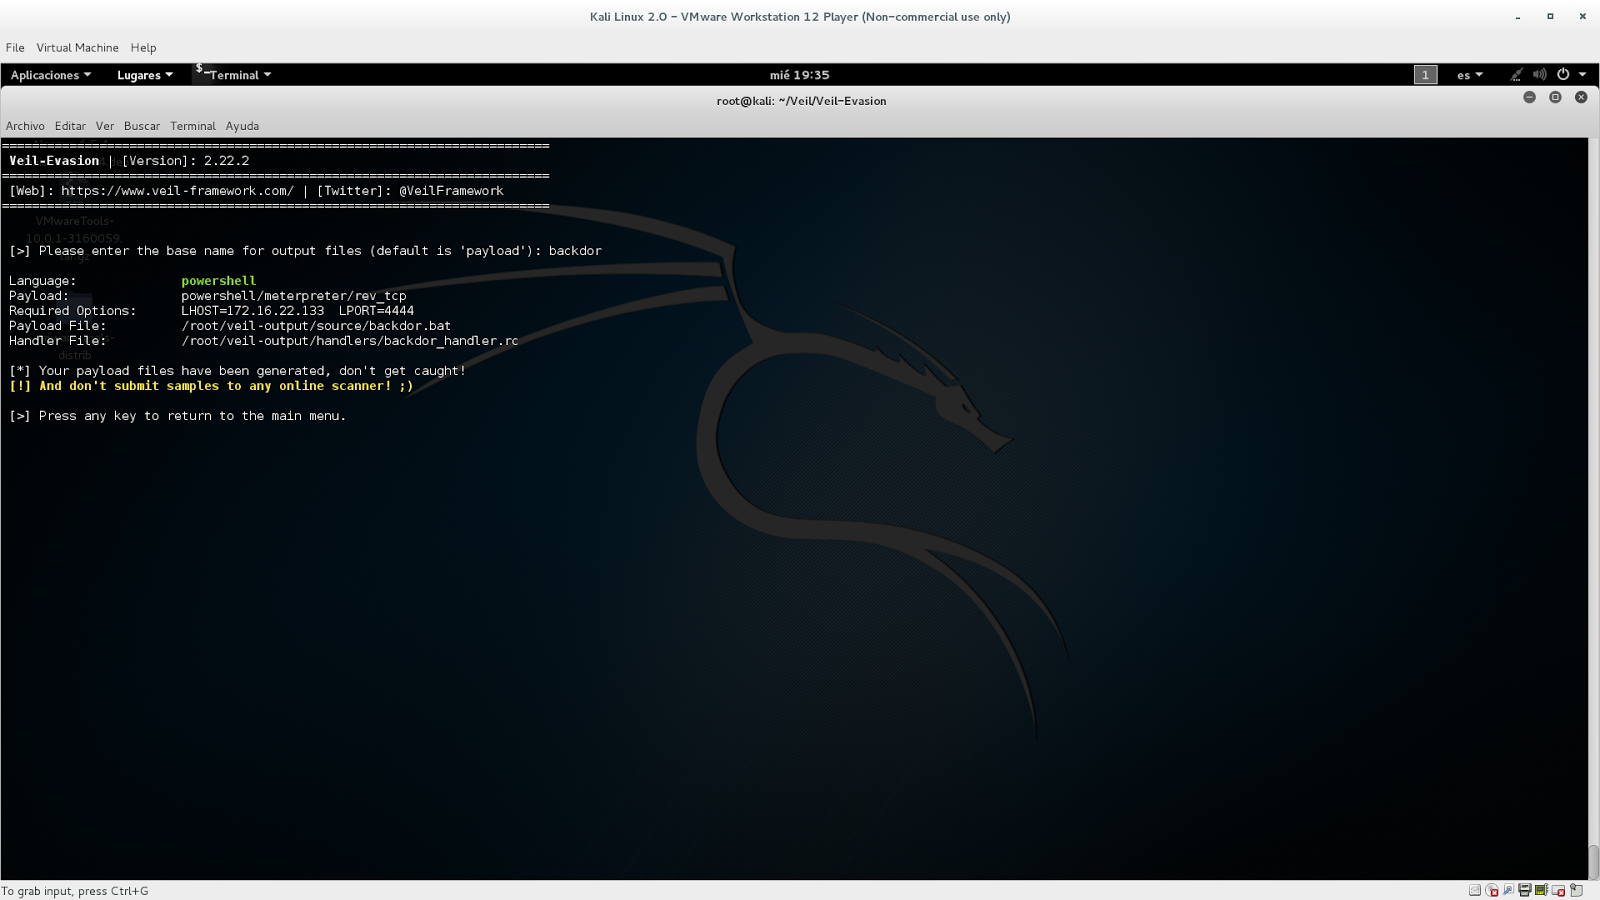1600x900 pixels.
Task: Click the disconnected CD/DVD drive icon
Action: pos(1492,890)
